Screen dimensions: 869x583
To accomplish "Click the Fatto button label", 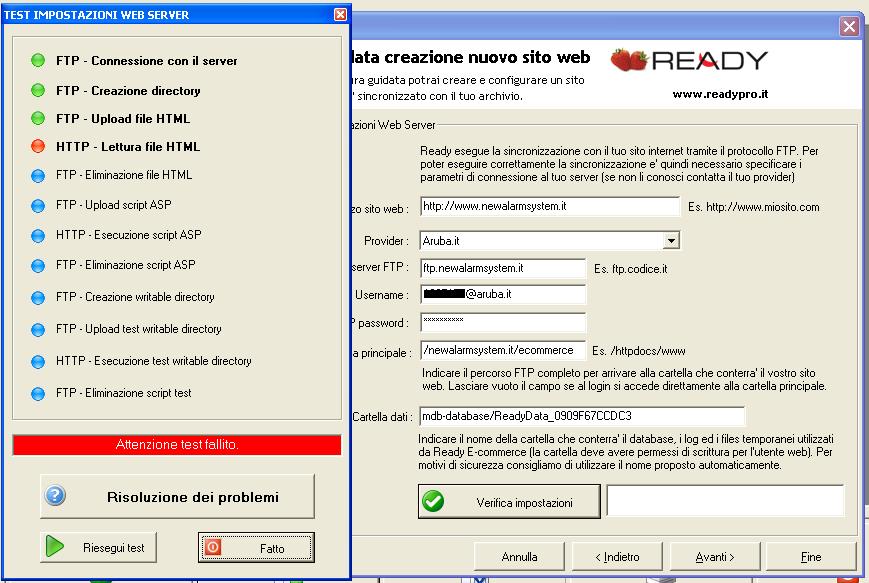I will pyautogui.click(x=272, y=549).
